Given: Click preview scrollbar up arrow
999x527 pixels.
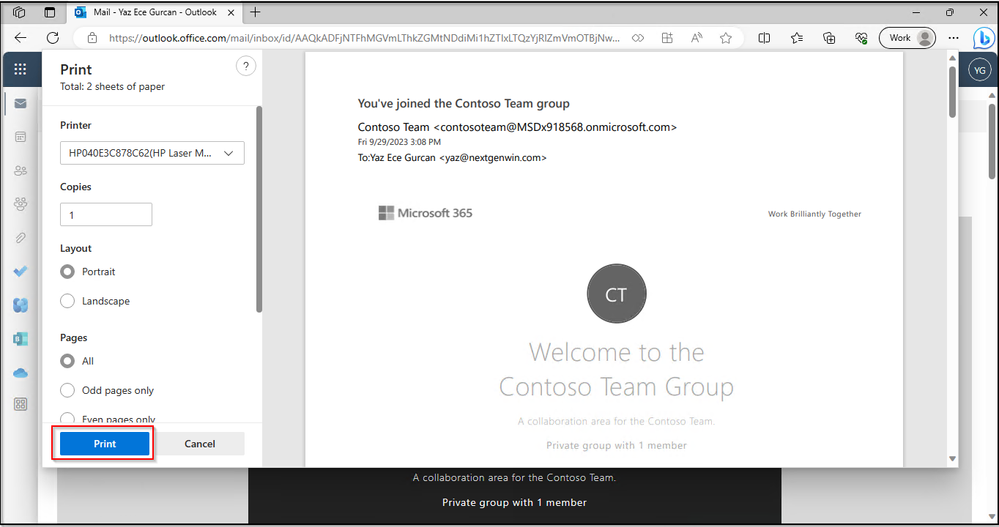Looking at the screenshot, I should (952, 58).
